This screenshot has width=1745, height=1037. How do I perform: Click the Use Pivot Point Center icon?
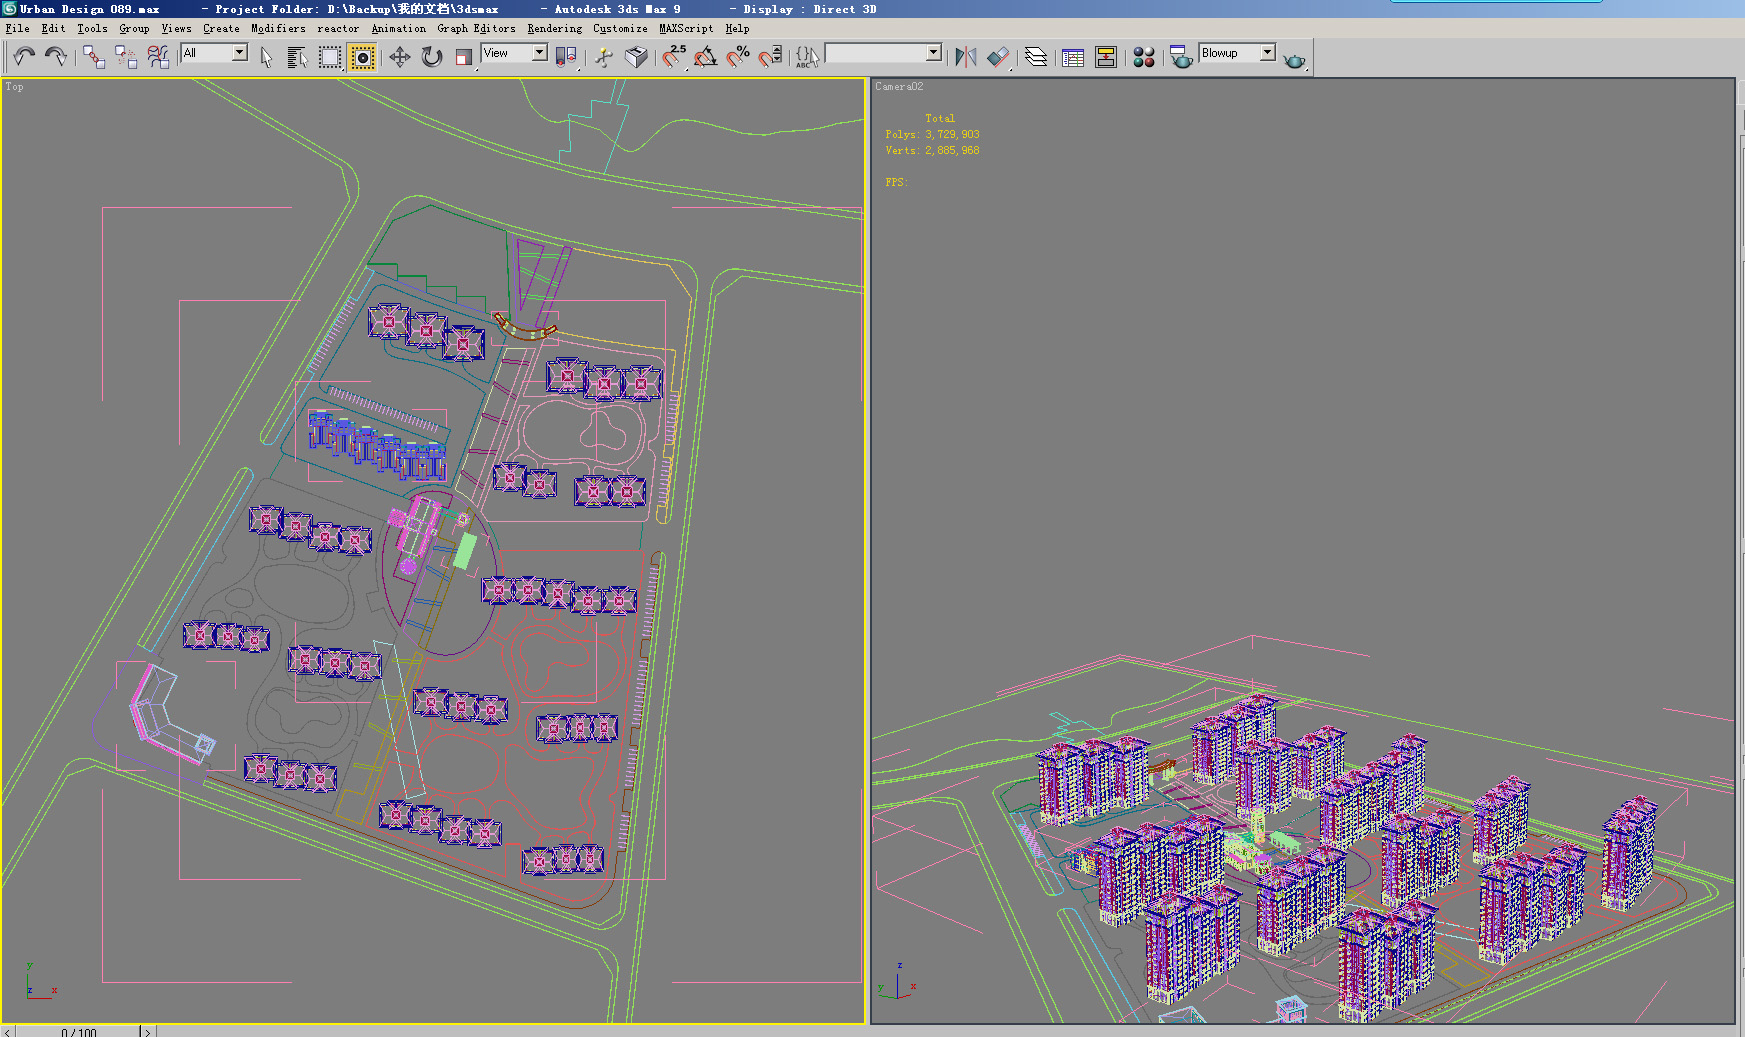(x=566, y=57)
